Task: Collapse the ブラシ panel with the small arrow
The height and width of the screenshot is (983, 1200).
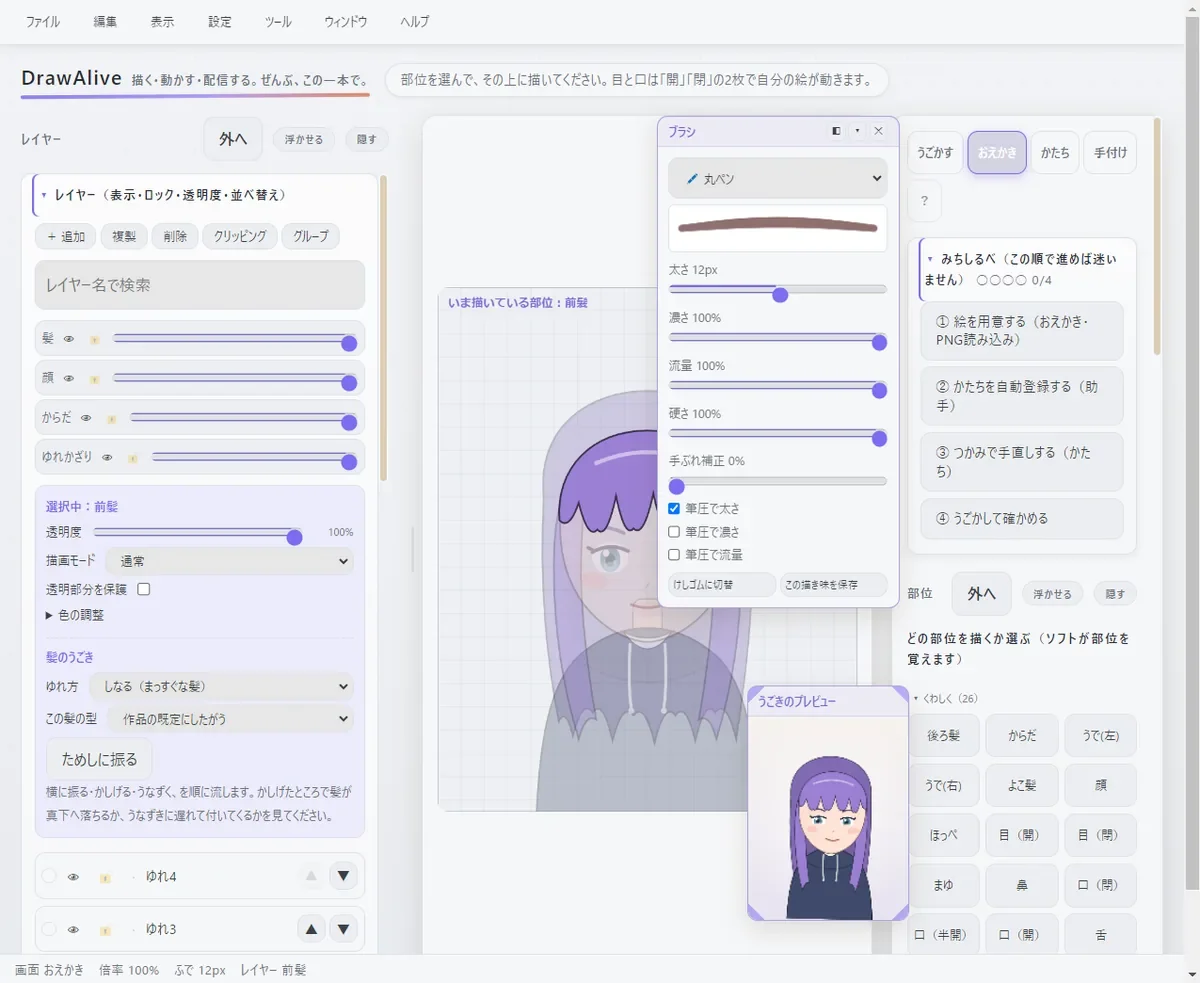Action: pos(857,131)
